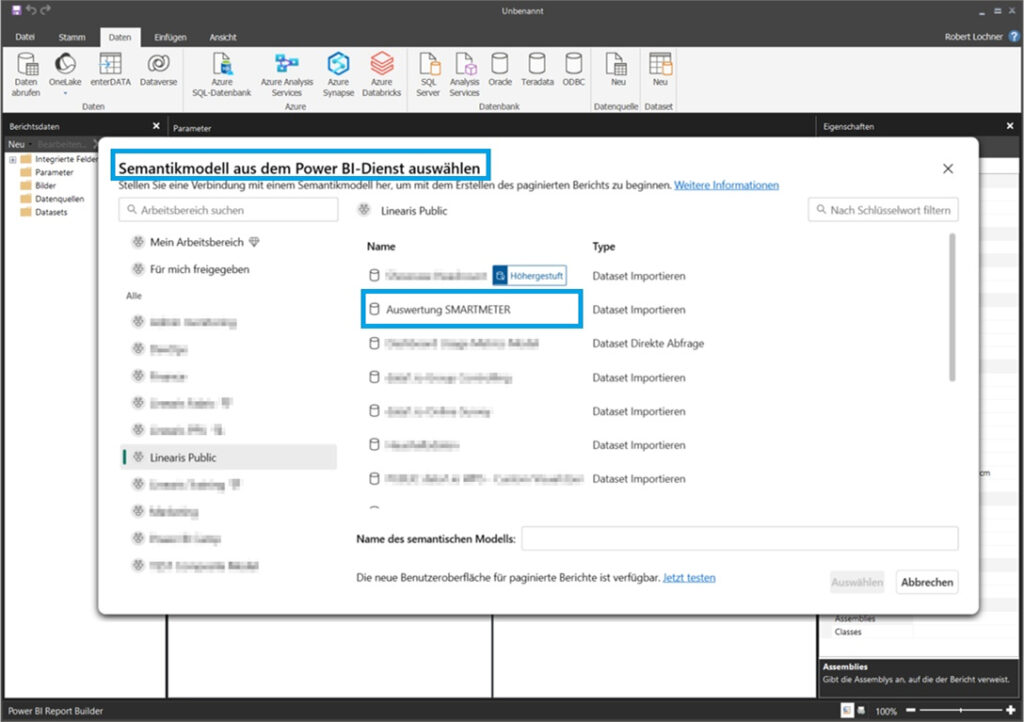1024x722 pixels.
Task: Switch to the Einfügen ribbon tab
Action: pyautogui.click(x=169, y=37)
